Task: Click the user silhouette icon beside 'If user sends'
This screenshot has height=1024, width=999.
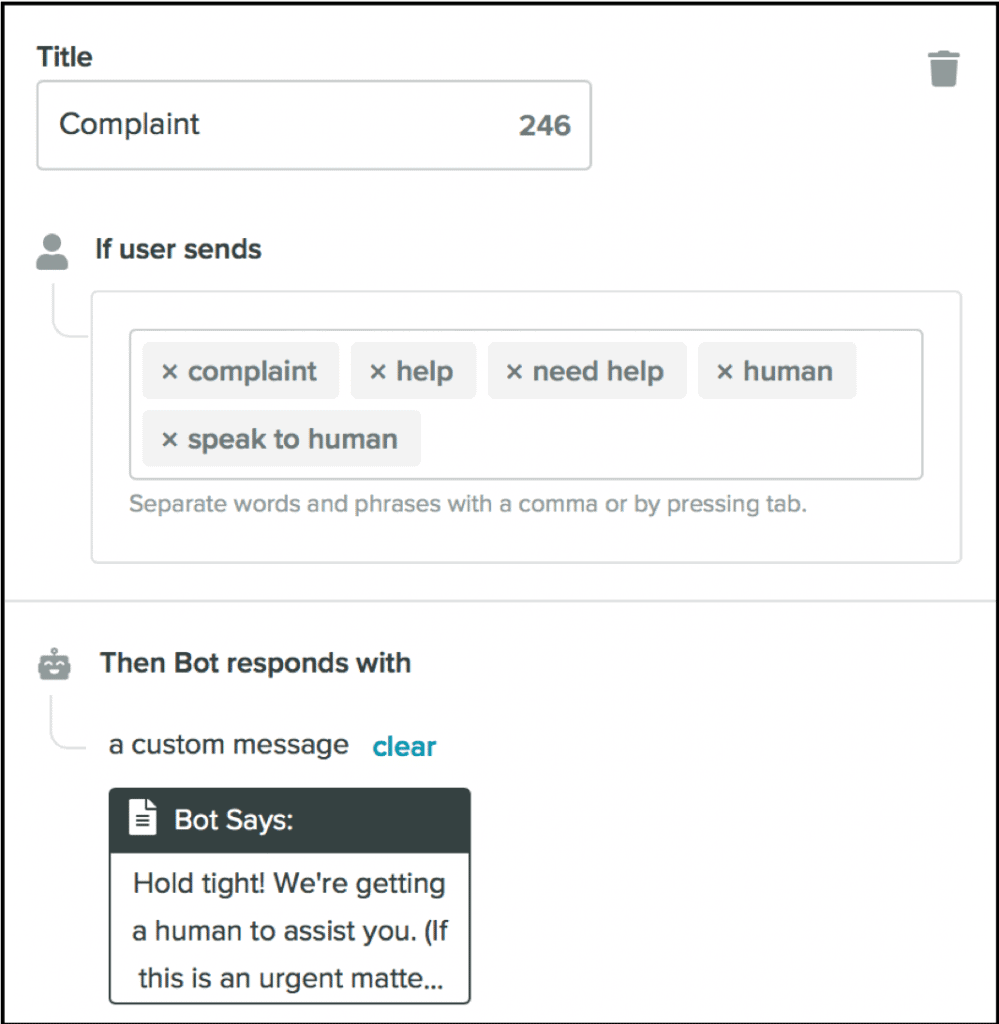Action: click(51, 250)
